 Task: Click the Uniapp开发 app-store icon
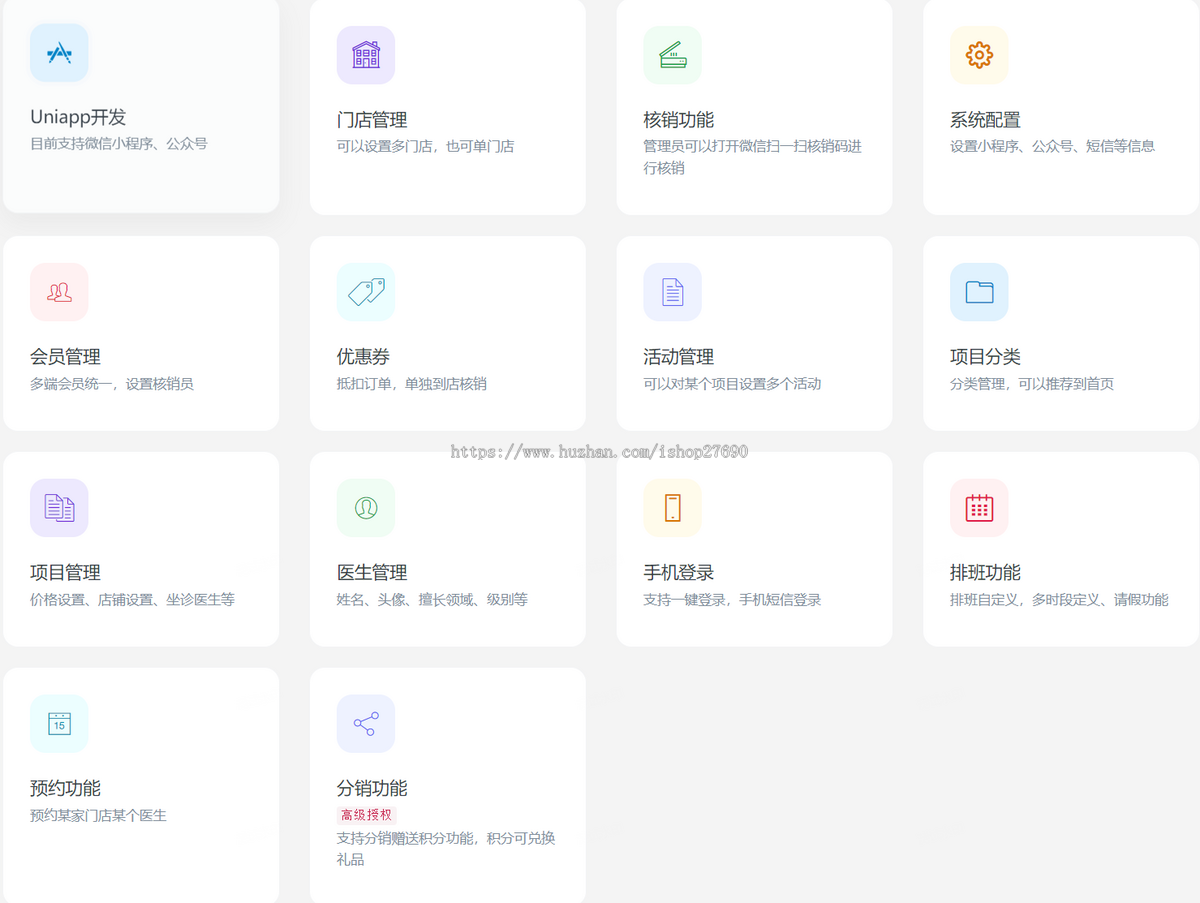click(x=59, y=53)
